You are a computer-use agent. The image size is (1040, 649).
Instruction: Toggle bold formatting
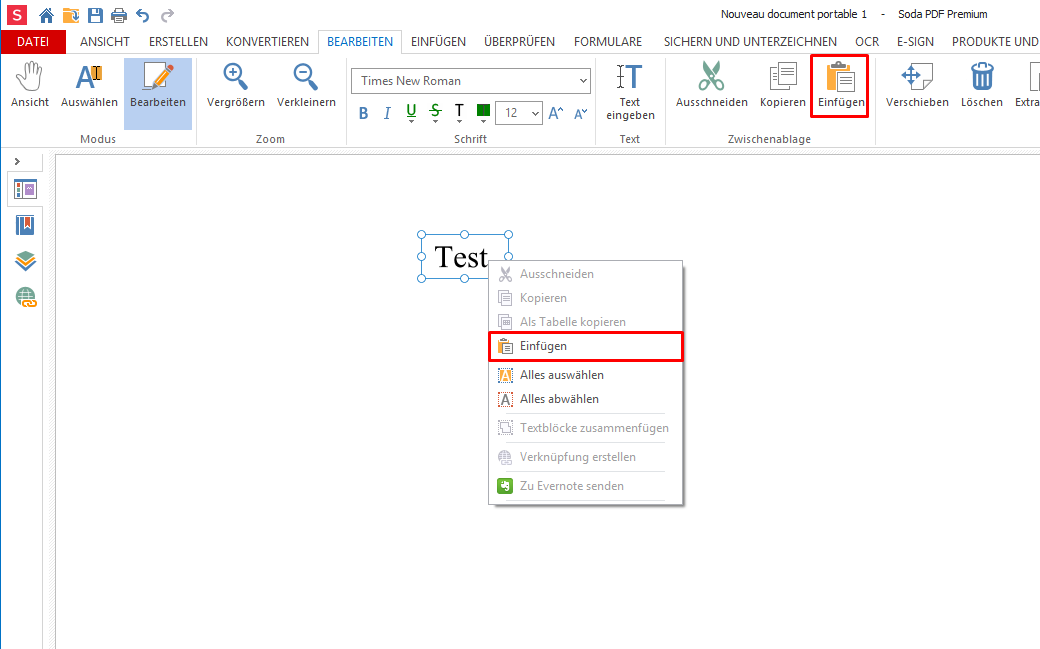[x=363, y=113]
